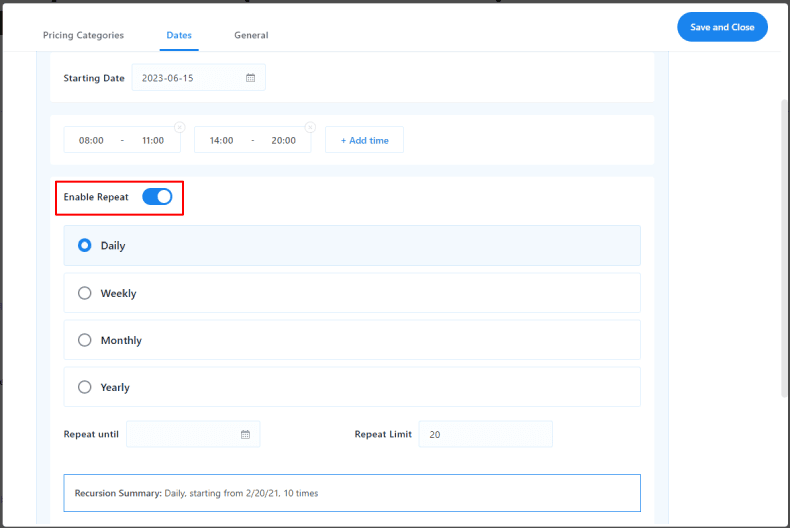Click the + Add time button

click(364, 140)
